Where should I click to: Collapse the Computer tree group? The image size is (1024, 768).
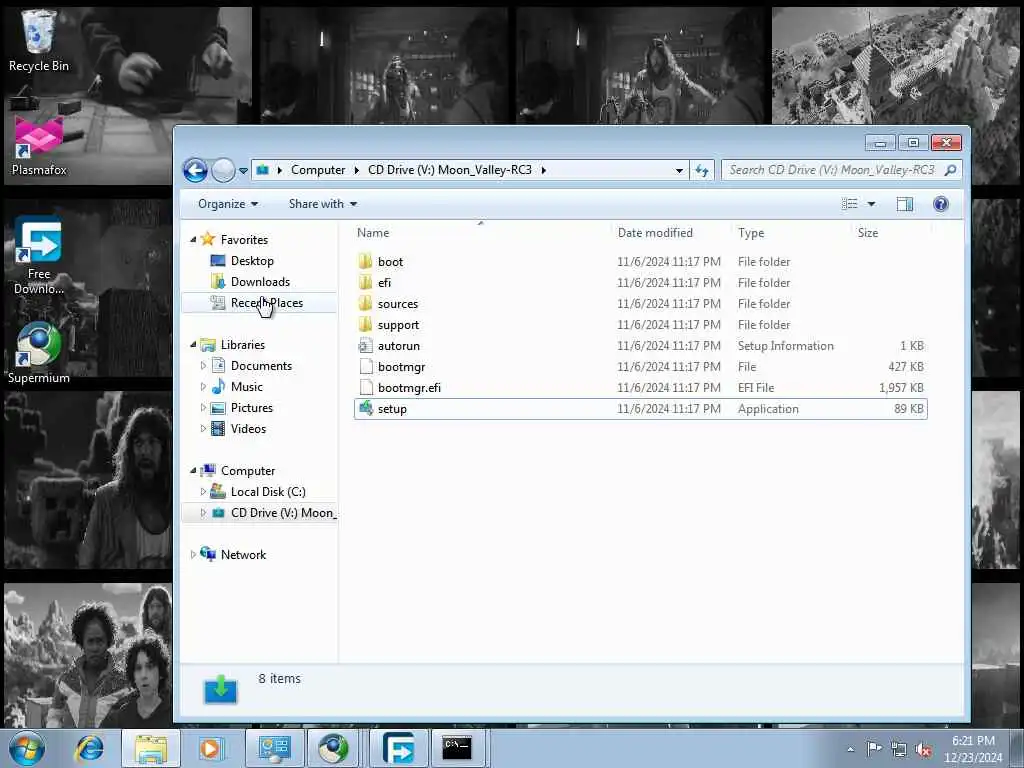tap(193, 470)
